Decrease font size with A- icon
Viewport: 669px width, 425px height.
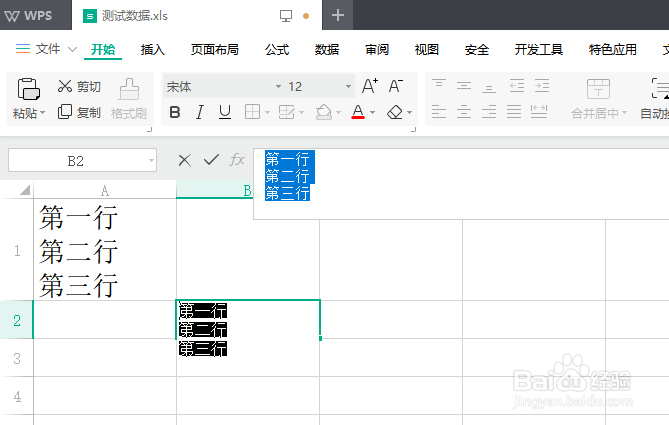click(396, 86)
